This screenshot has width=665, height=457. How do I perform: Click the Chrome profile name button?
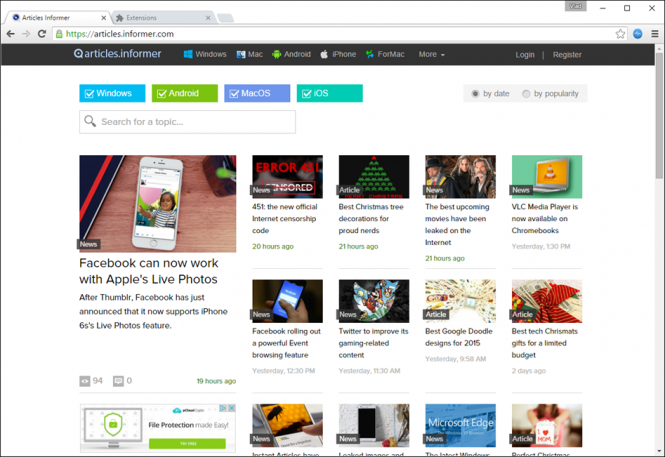point(576,6)
